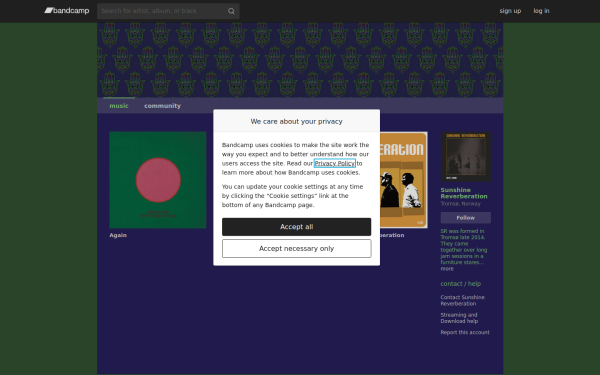Switch to the music tab

click(x=119, y=106)
